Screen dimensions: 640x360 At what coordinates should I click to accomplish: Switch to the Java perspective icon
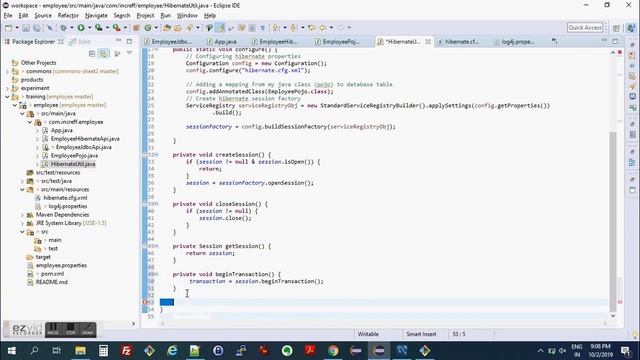631,28
